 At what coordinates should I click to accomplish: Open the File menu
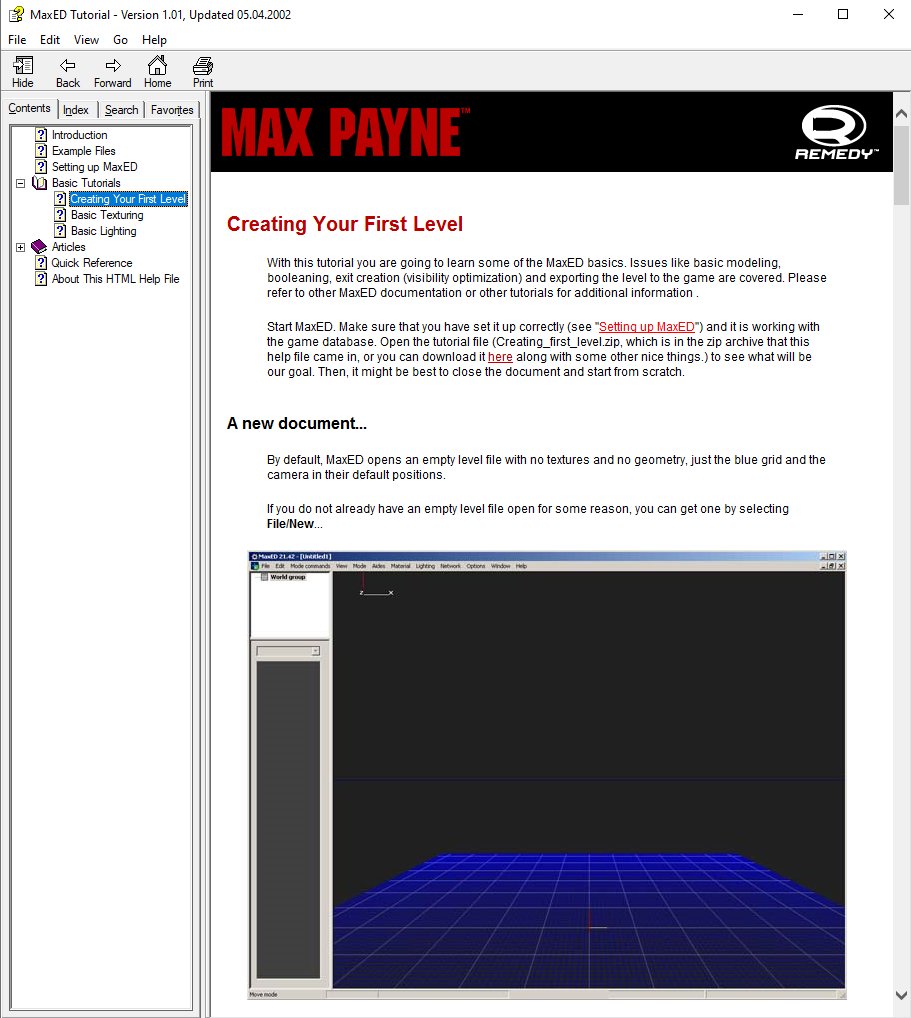pos(17,40)
